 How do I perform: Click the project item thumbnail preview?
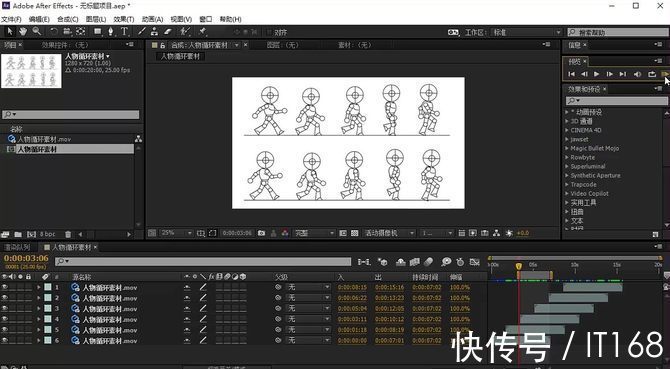(31, 71)
